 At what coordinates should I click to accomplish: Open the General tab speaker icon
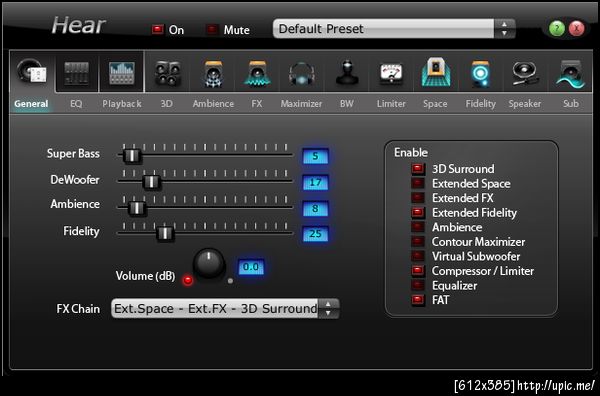32,72
